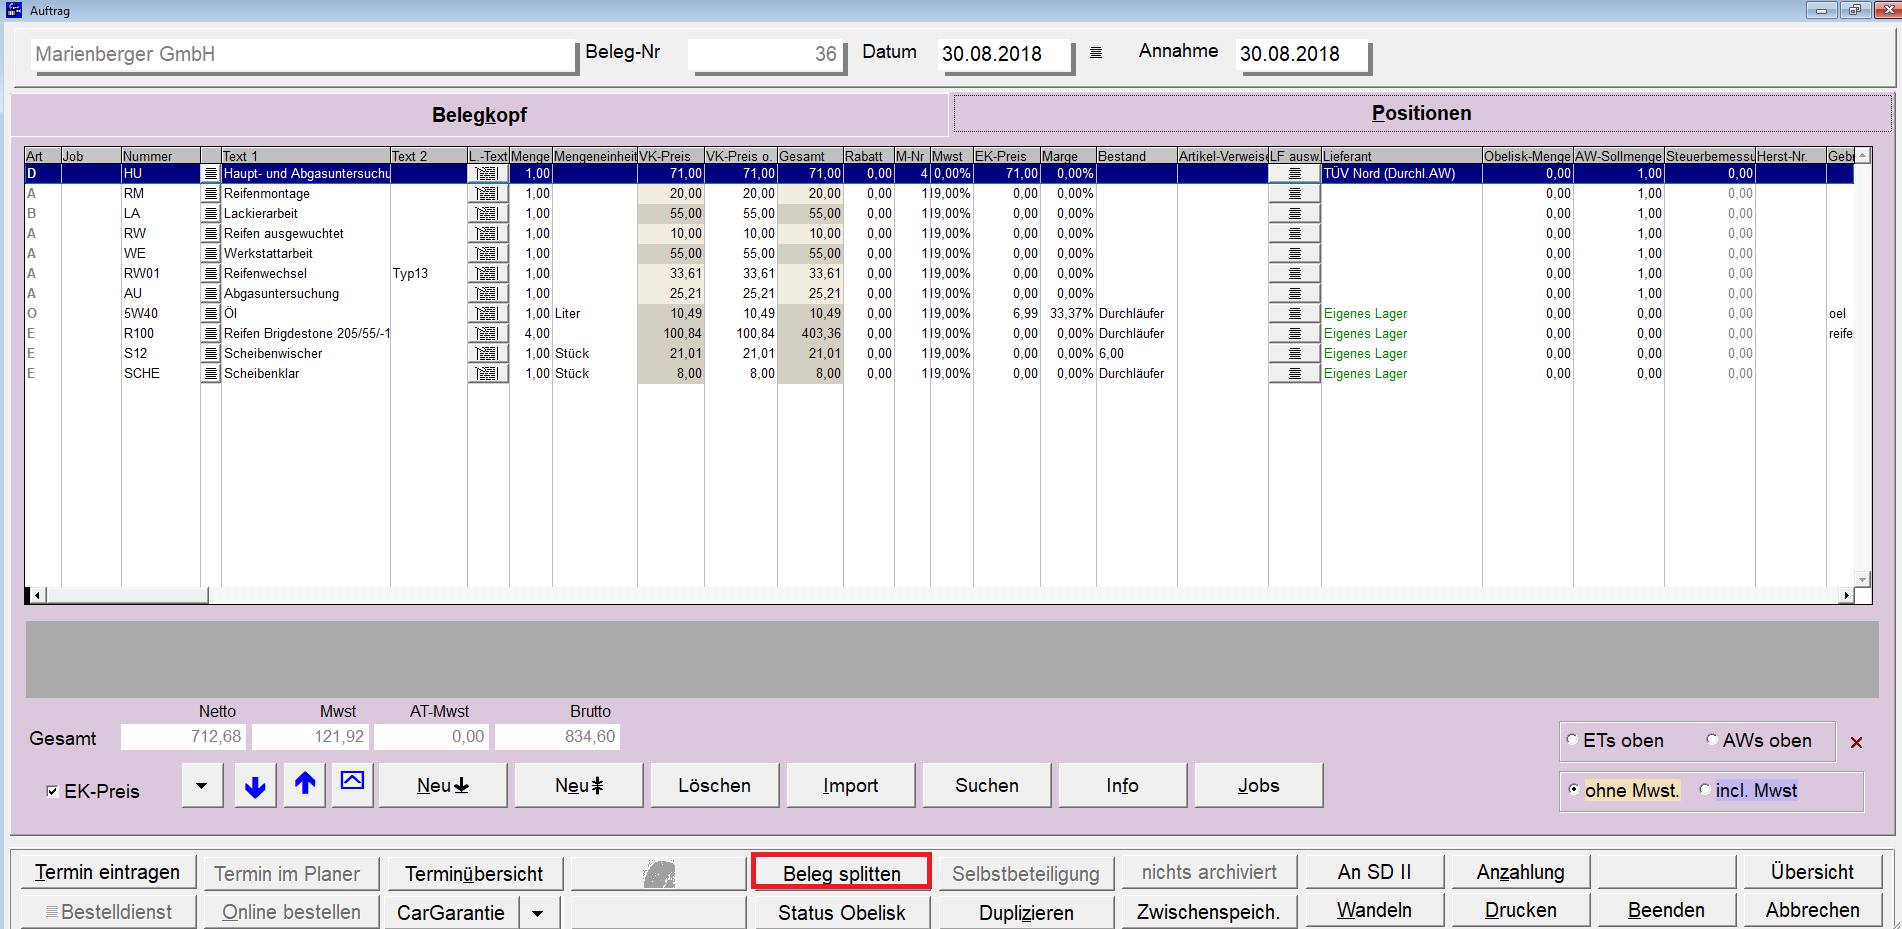Open the CarGarantie dropdown arrow
Screen dimensions: 1902x929
coord(538,913)
